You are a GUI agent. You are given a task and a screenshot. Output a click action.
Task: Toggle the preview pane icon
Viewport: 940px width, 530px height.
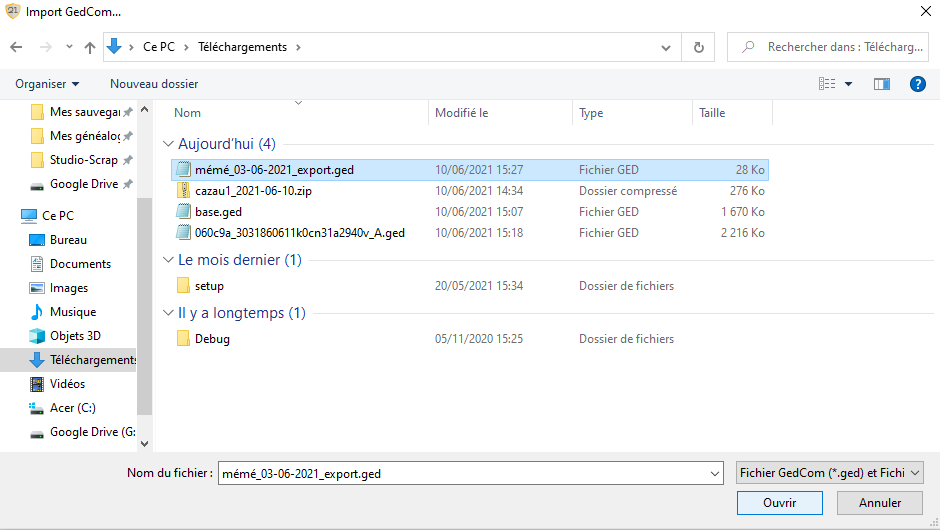881,84
